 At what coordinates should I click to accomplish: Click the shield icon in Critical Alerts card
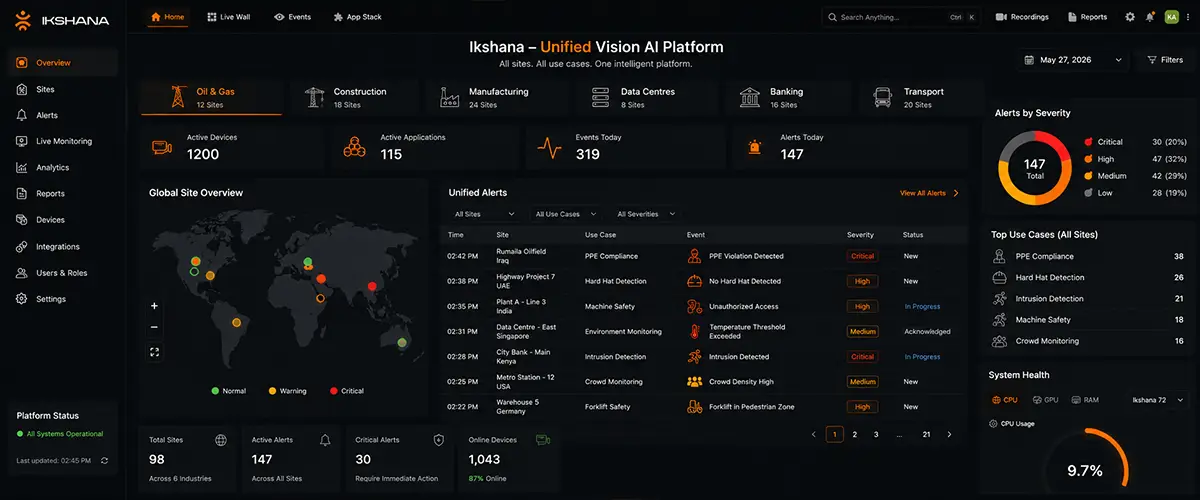[438, 439]
